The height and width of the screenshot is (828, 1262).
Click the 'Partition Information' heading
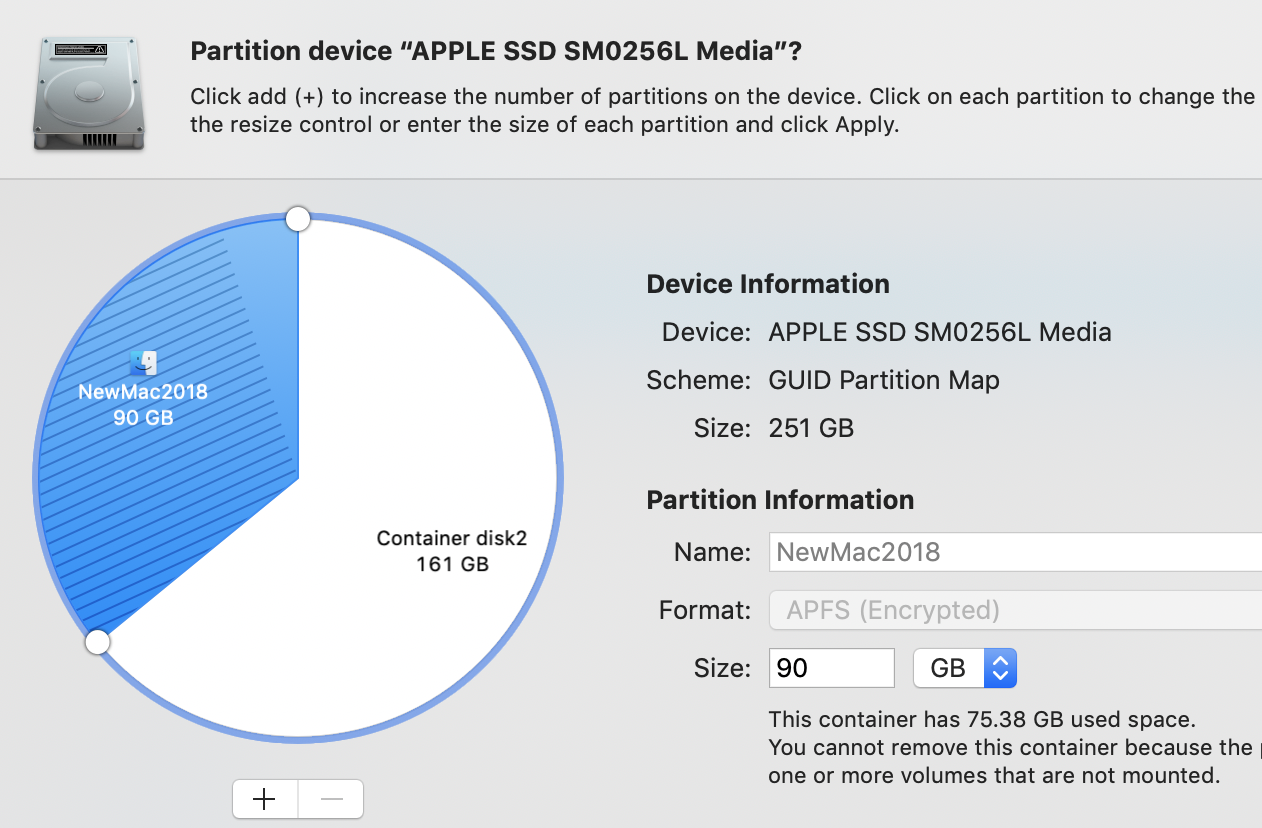pyautogui.click(x=780, y=500)
